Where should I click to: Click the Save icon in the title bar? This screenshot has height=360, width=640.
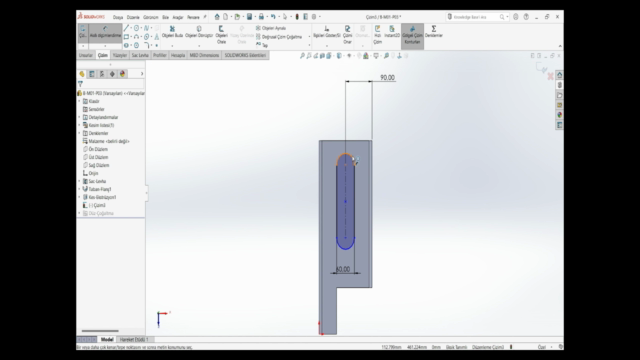[x=249, y=17]
